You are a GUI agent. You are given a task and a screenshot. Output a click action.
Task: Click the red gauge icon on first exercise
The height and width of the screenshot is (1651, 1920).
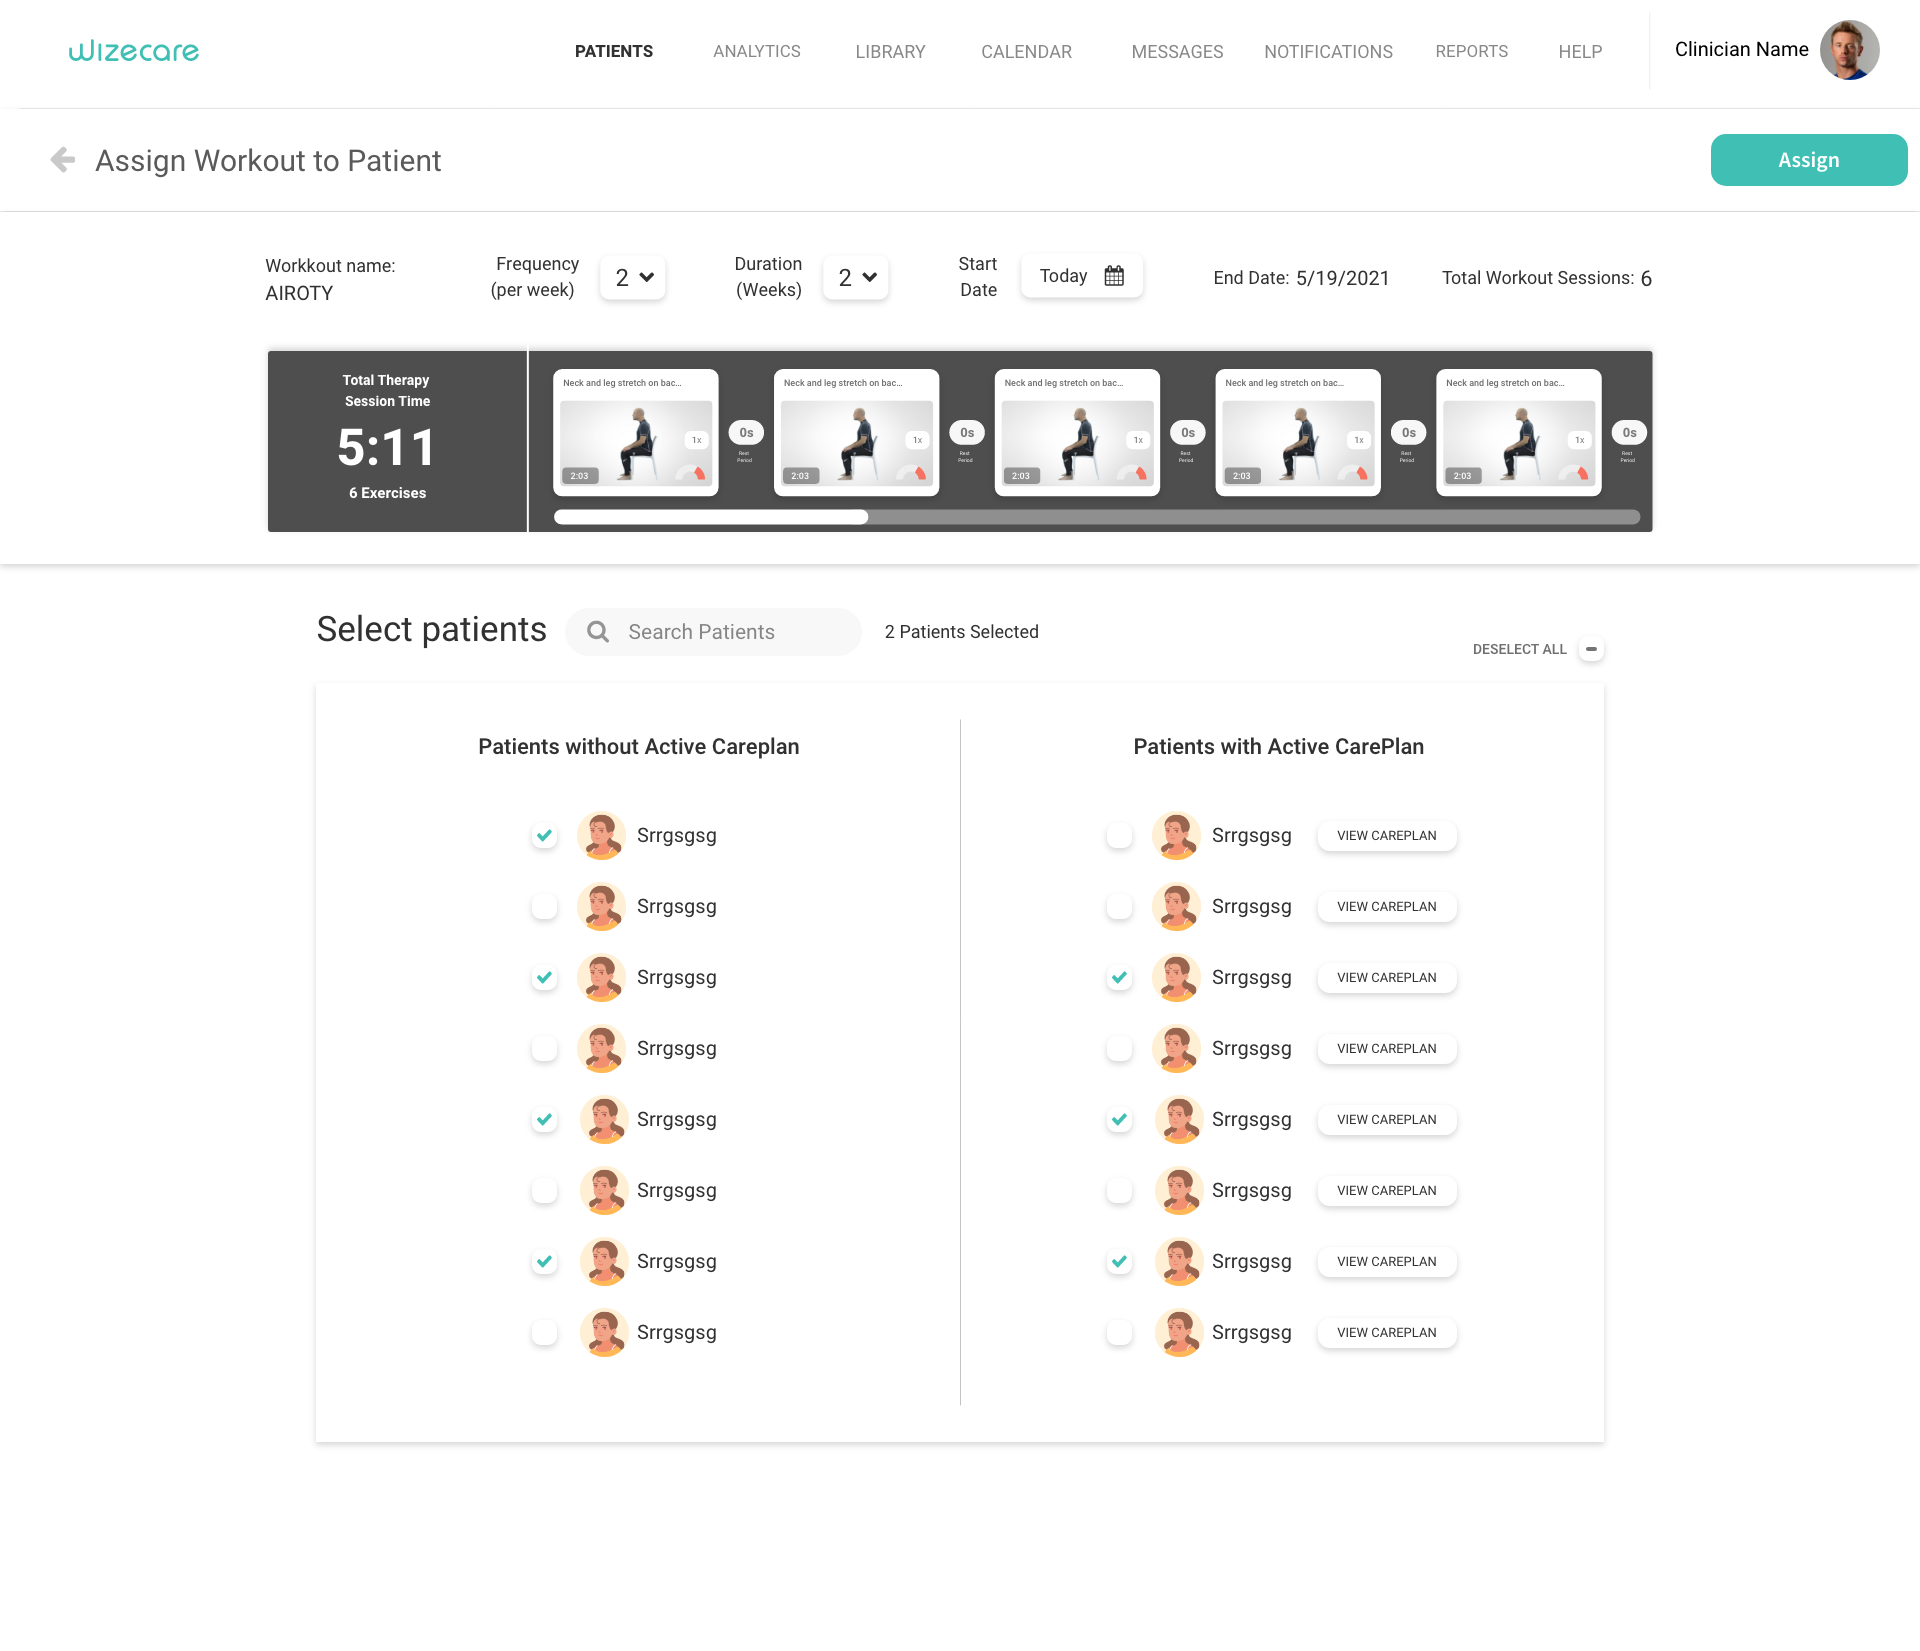tap(692, 473)
